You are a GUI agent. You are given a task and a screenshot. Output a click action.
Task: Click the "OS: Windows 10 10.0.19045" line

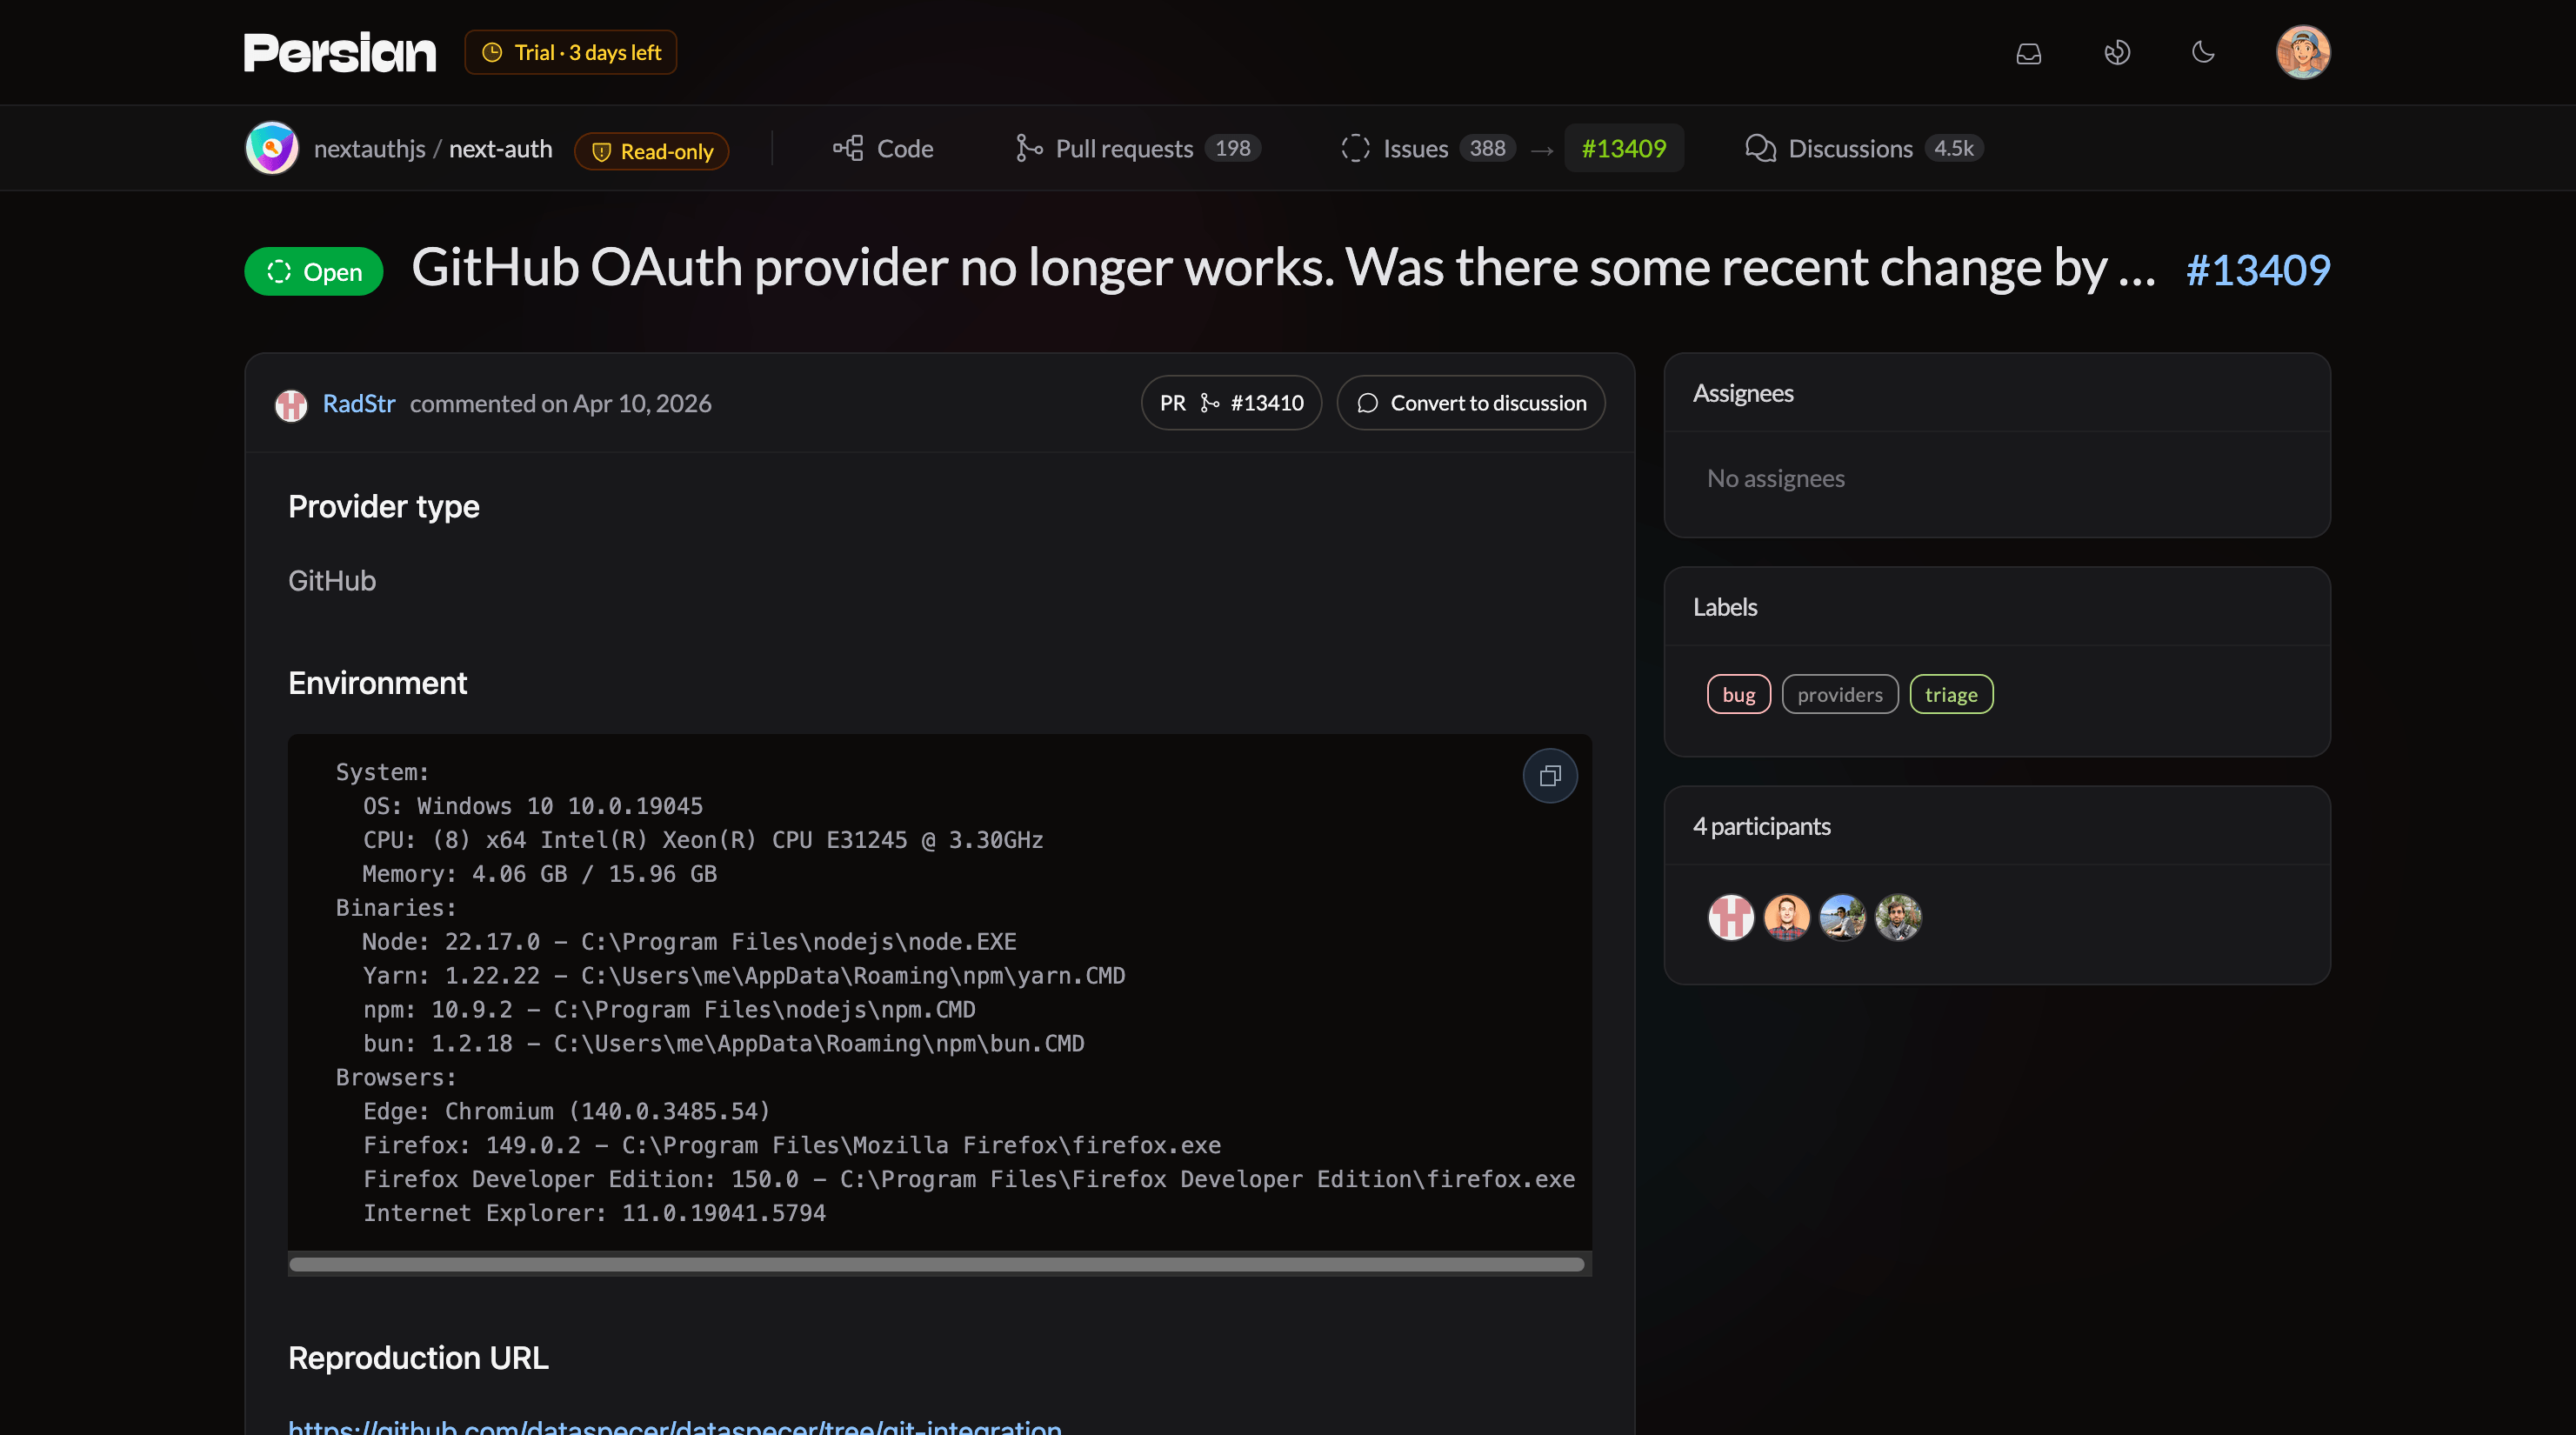(533, 806)
